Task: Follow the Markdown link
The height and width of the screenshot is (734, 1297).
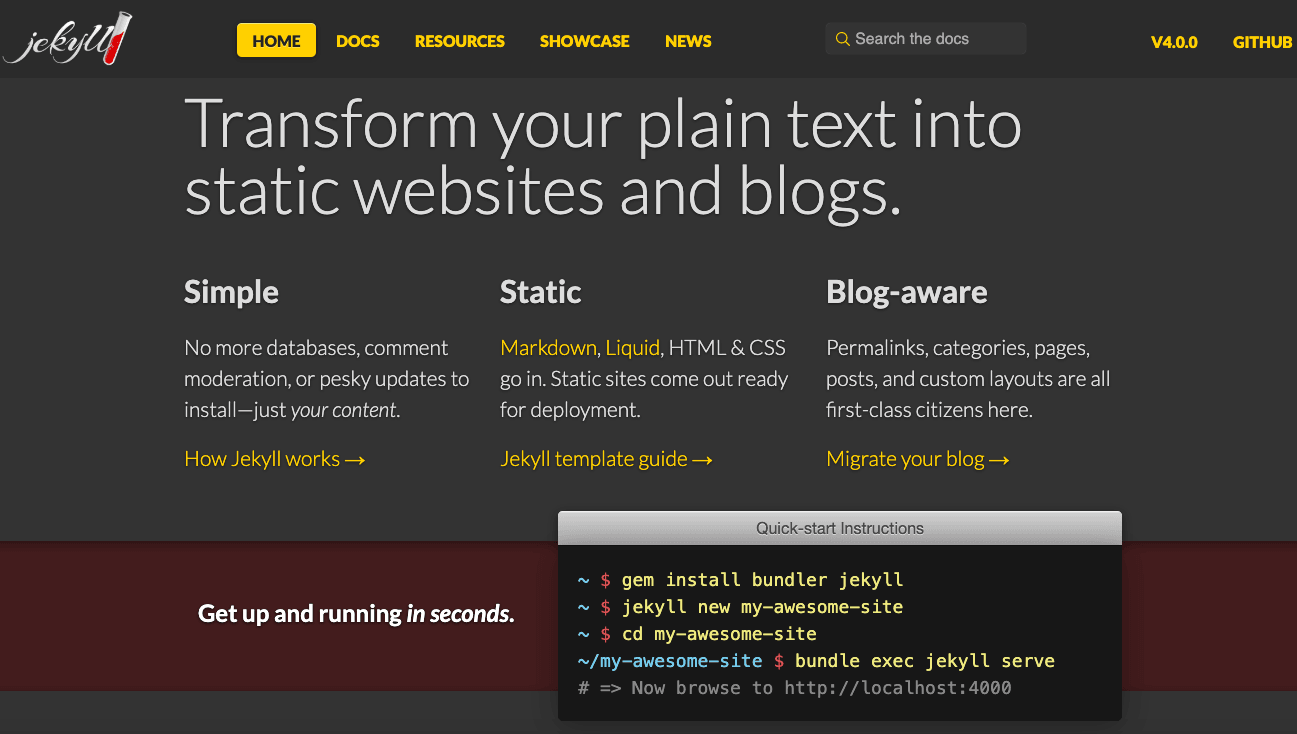Action: tap(548, 348)
